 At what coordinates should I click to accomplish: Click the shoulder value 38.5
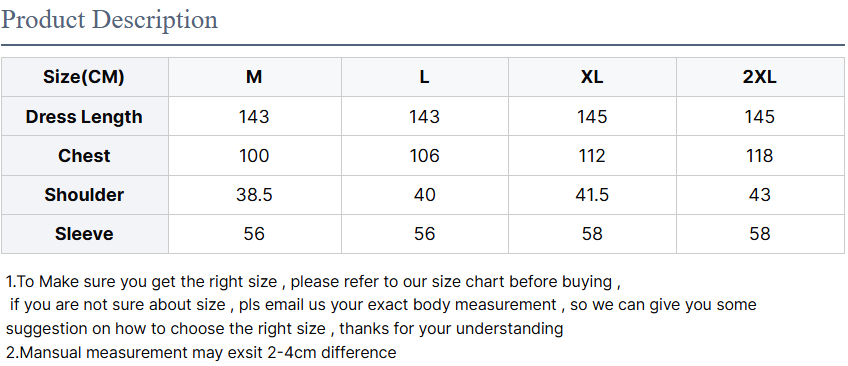[254, 195]
